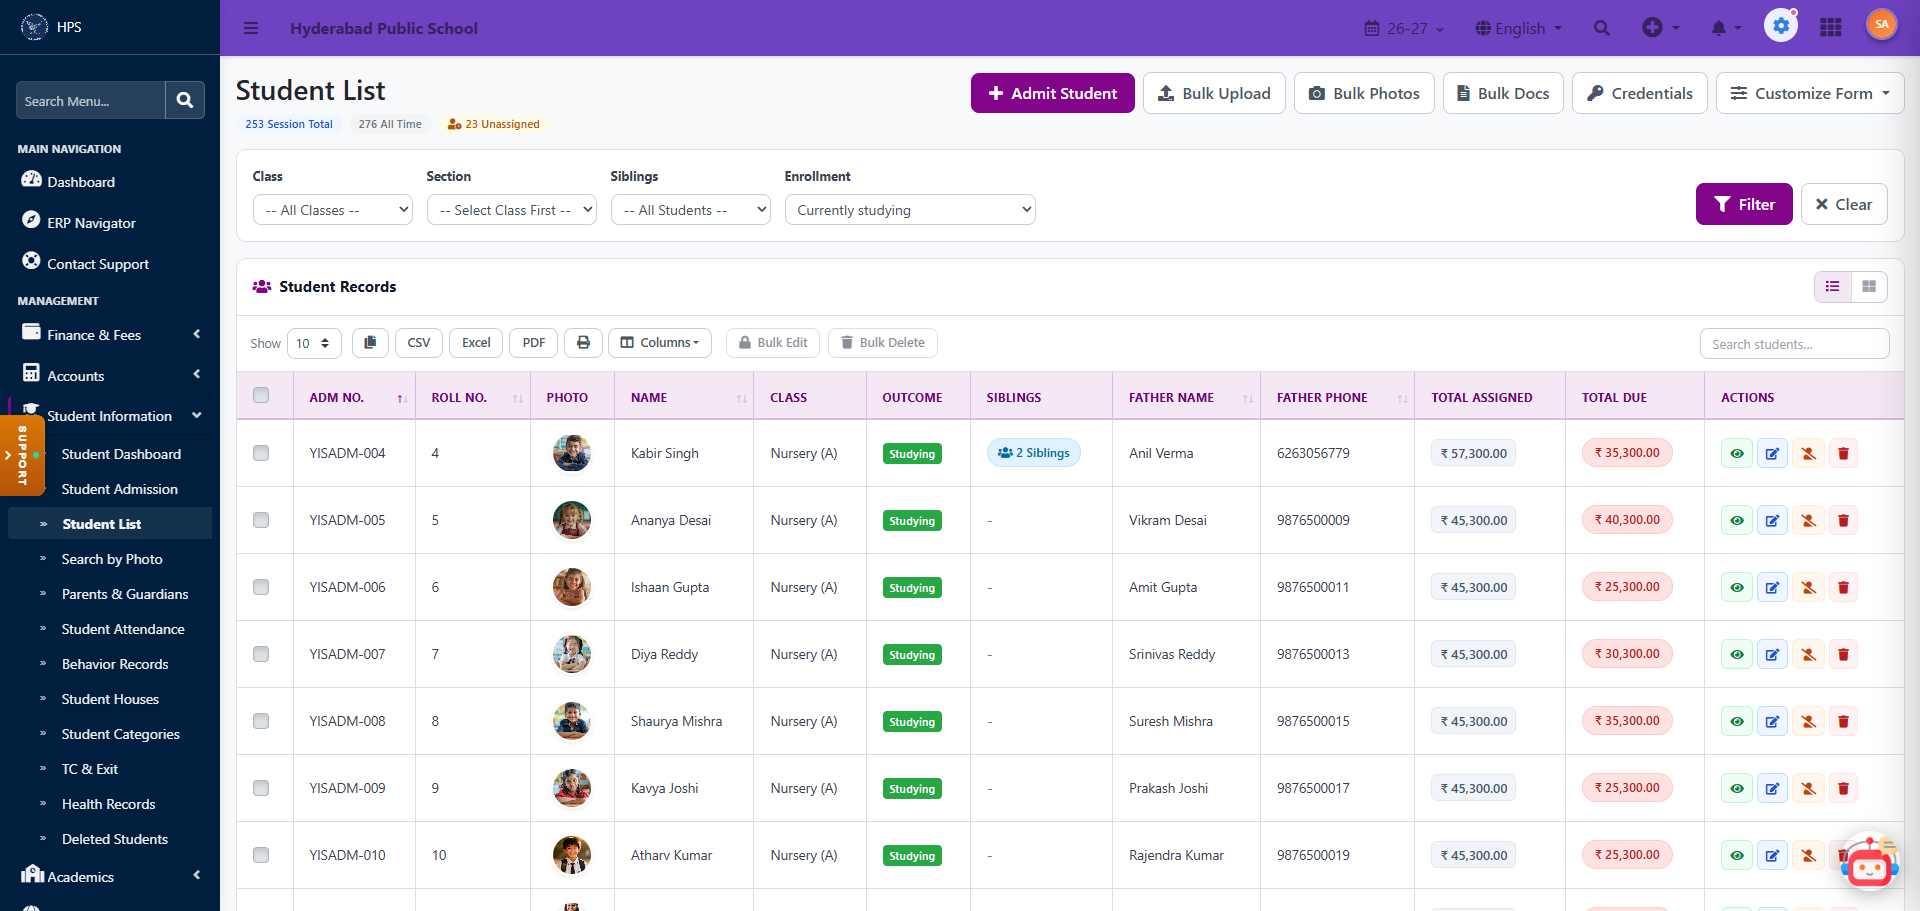Toggle the hamburger sidebar menu icon
This screenshot has height=911, width=1920.
251,28
